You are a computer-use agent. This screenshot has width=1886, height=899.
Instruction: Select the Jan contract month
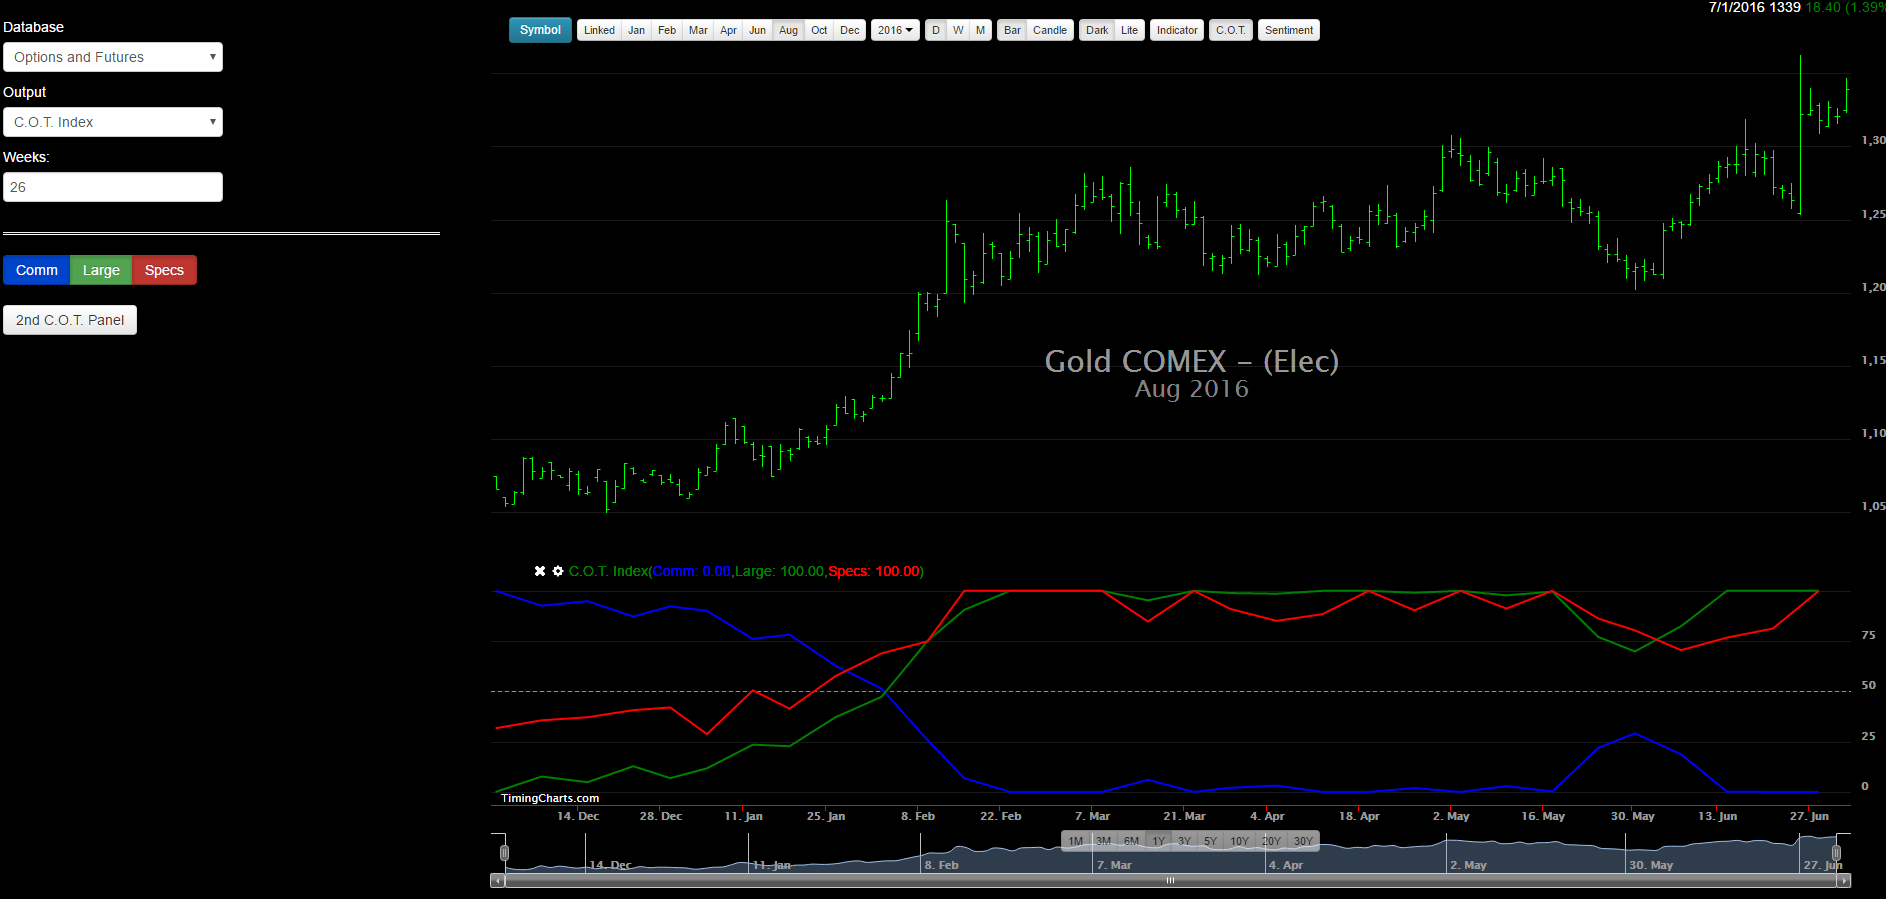(636, 30)
